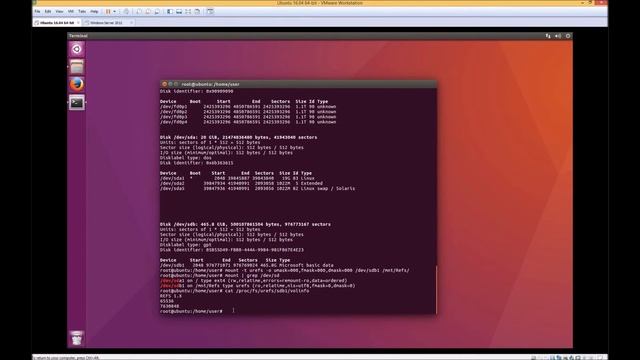Click the 'Disk /dev/sdb: 465.8 GiB' line
Screen dimensions: 640x360
[x=245, y=224]
